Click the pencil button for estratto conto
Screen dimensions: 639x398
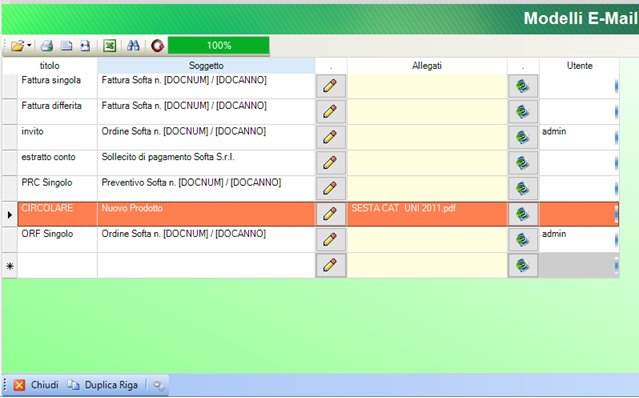331,163
